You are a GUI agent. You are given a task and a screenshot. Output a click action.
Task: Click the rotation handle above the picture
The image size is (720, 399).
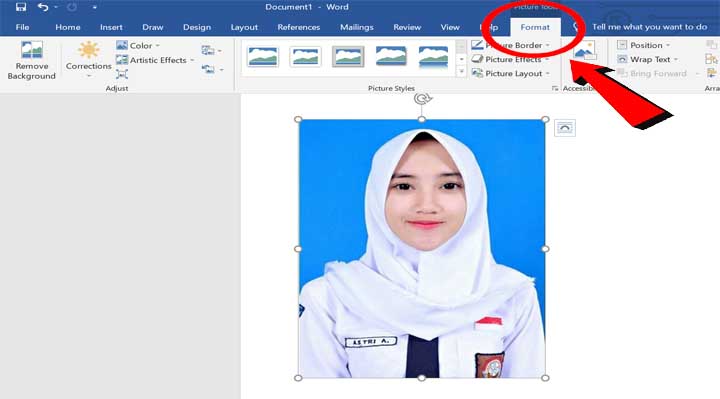point(422,98)
